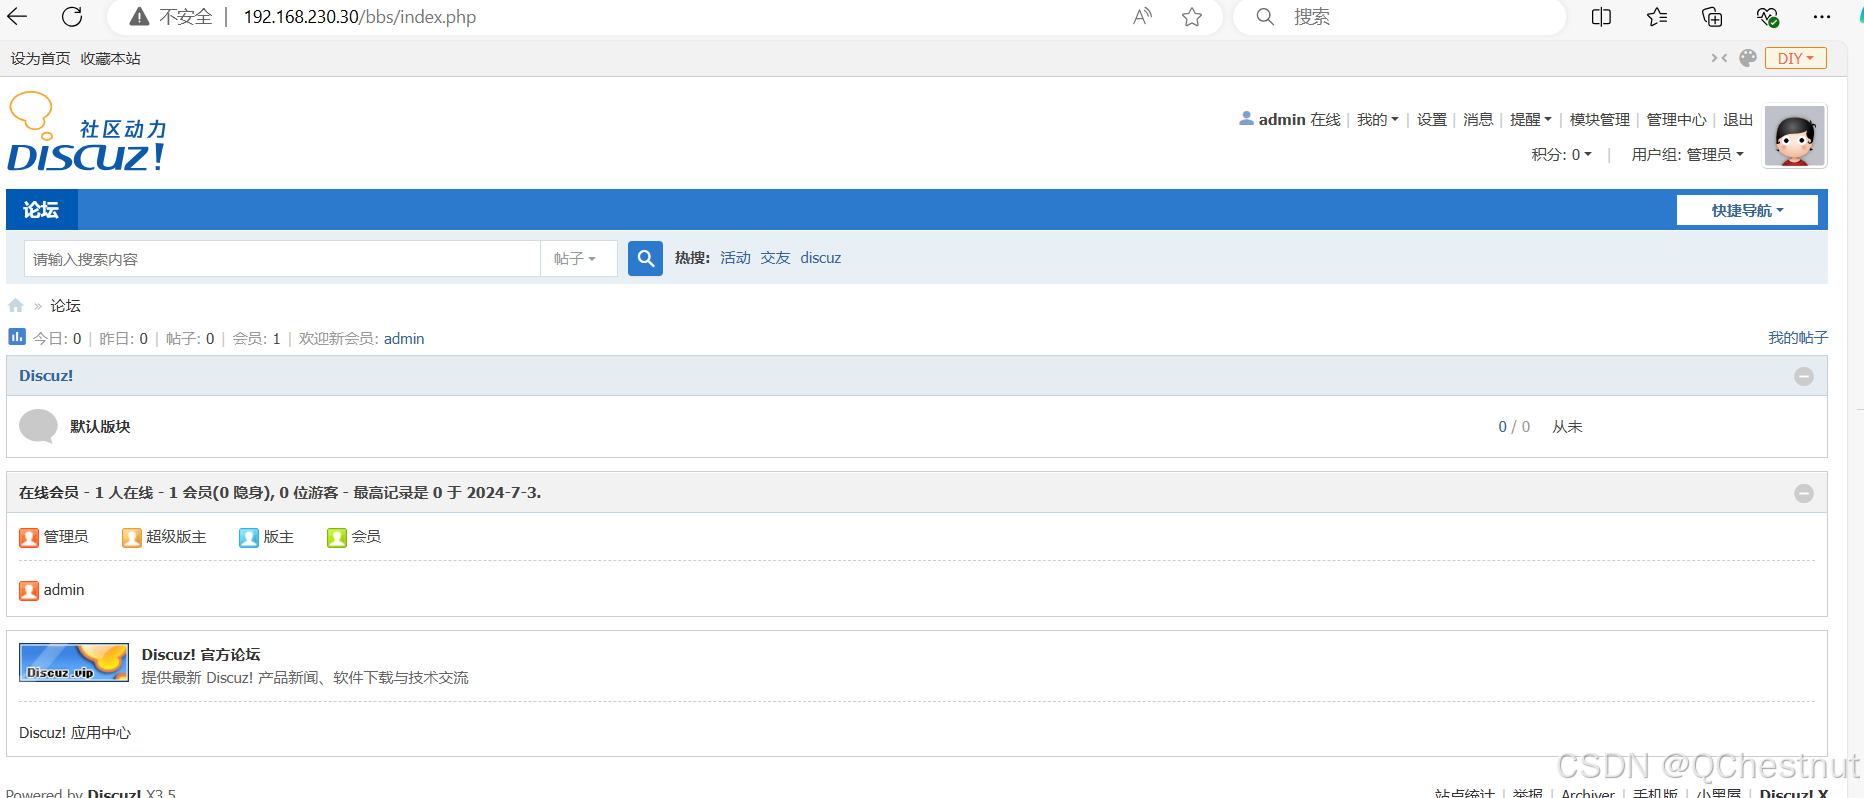The width and height of the screenshot is (1864, 798).
Task: Expand the 我的 dropdown menu
Action: point(1377,119)
